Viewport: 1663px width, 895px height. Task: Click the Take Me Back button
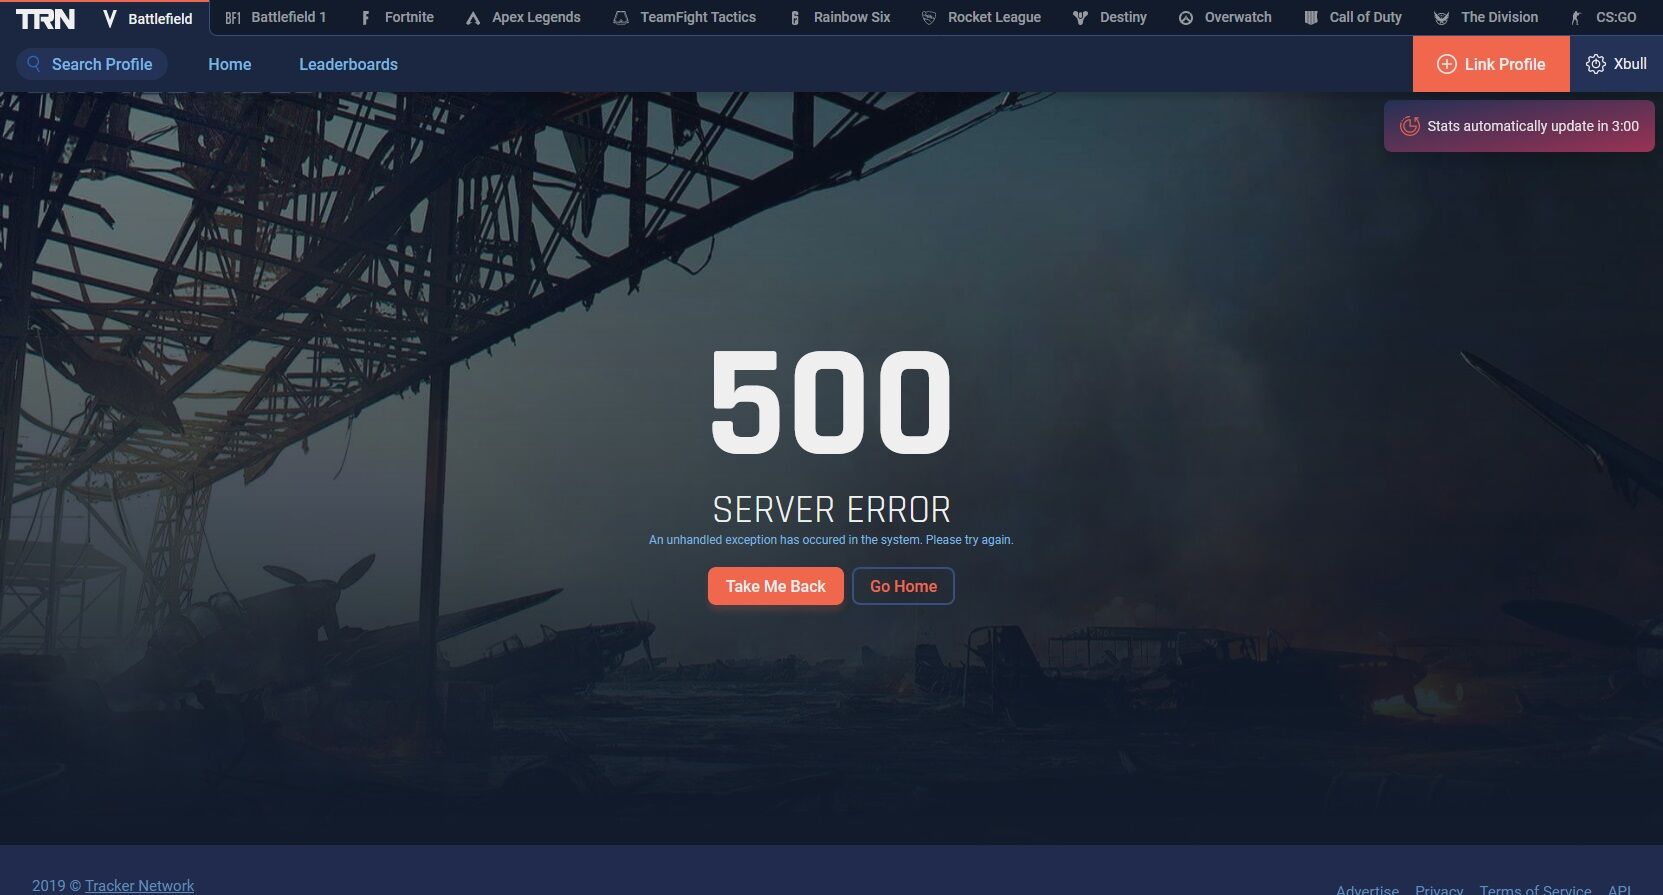[x=776, y=586]
